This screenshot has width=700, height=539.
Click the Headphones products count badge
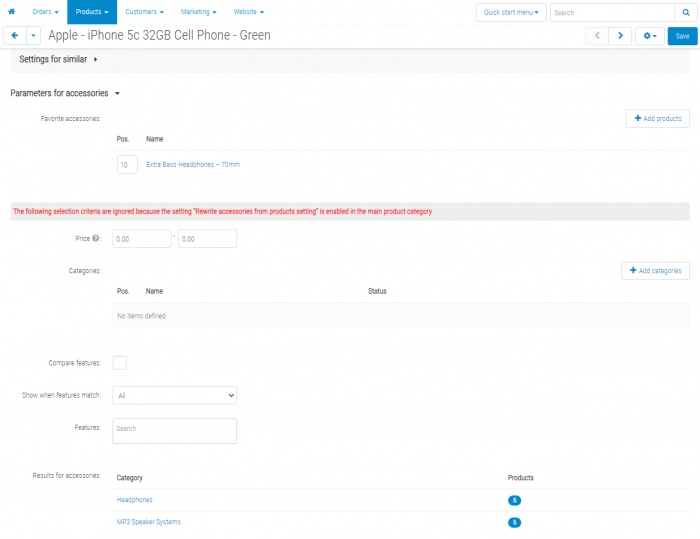(x=514, y=500)
